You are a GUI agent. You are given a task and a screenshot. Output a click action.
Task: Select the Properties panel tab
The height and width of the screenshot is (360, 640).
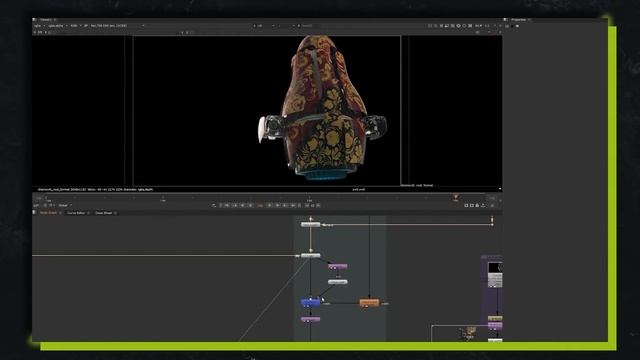pyautogui.click(x=518, y=20)
